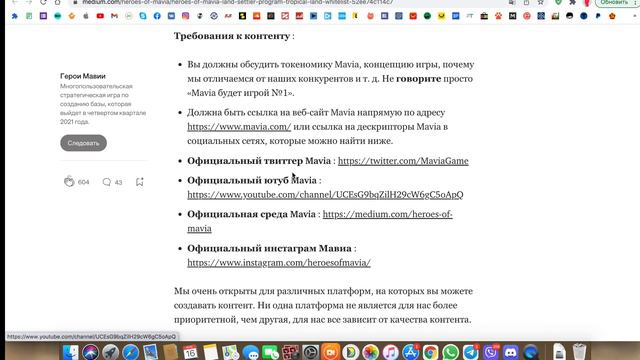Open the Instagram bookmark in bookmarks bar
The image size is (640, 360).
coord(186,16)
